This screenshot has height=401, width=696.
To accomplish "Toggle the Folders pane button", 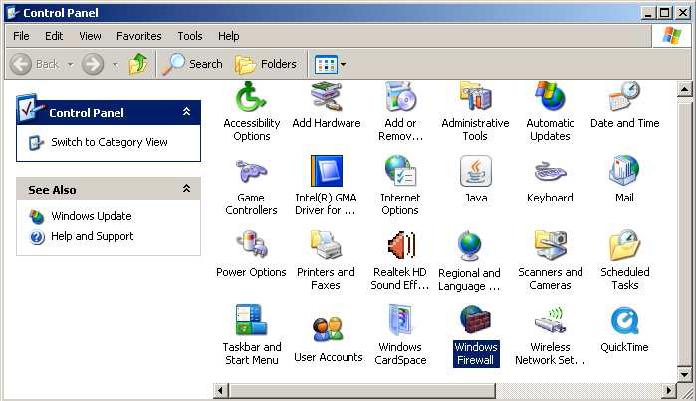I will (265, 64).
